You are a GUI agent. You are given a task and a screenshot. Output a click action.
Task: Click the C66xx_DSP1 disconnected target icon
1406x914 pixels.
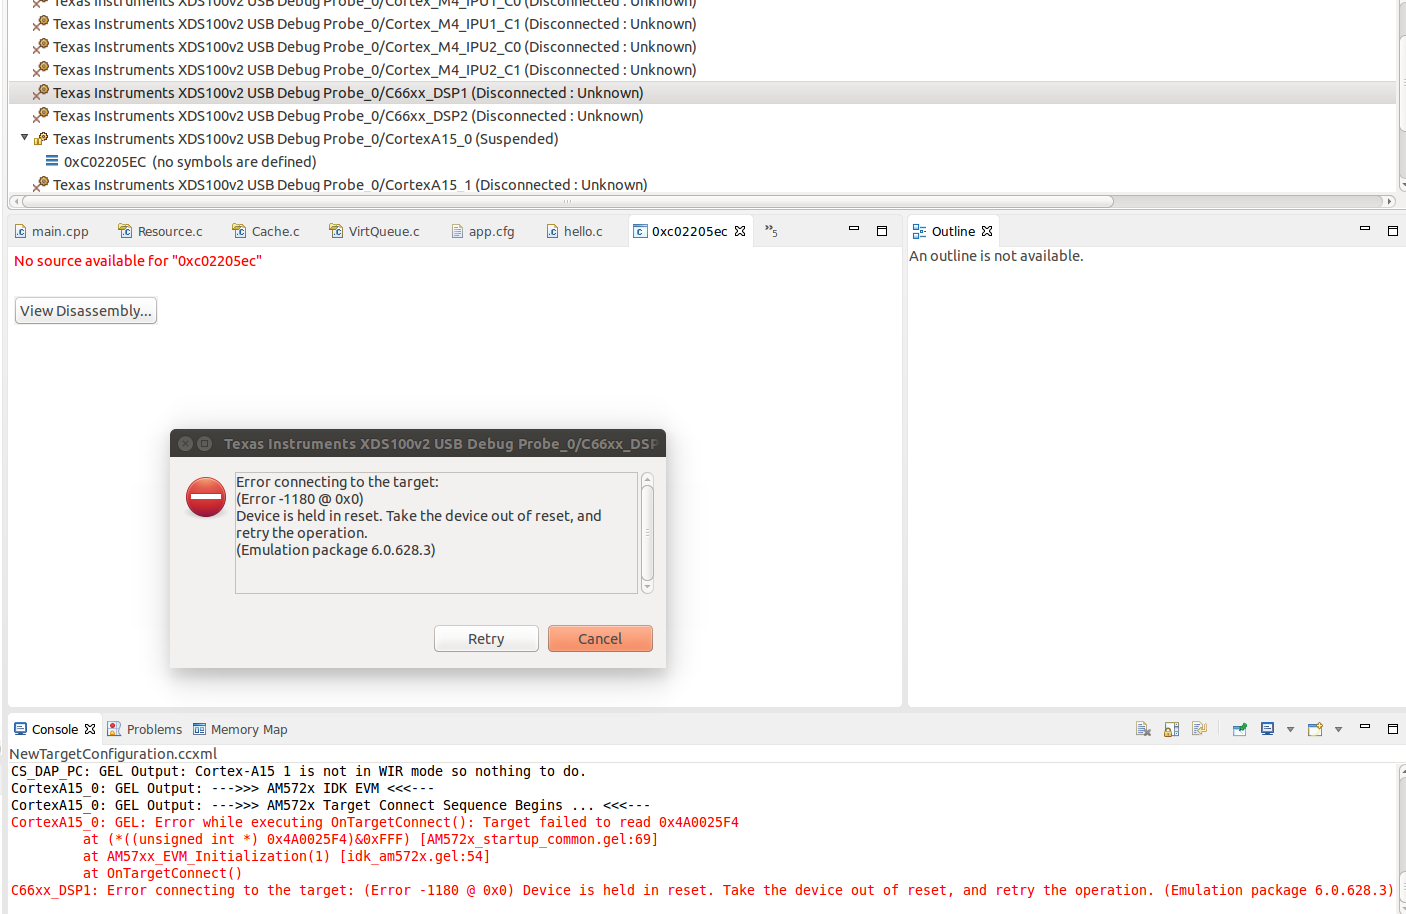point(41,92)
